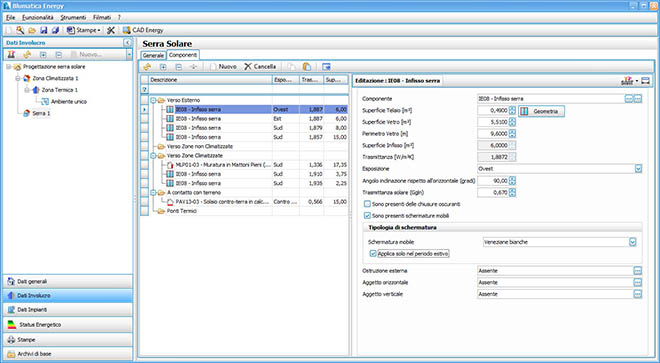The width and height of the screenshot is (660, 363).
Task: Open CAD Energy from the toolbar
Action: coord(143,30)
